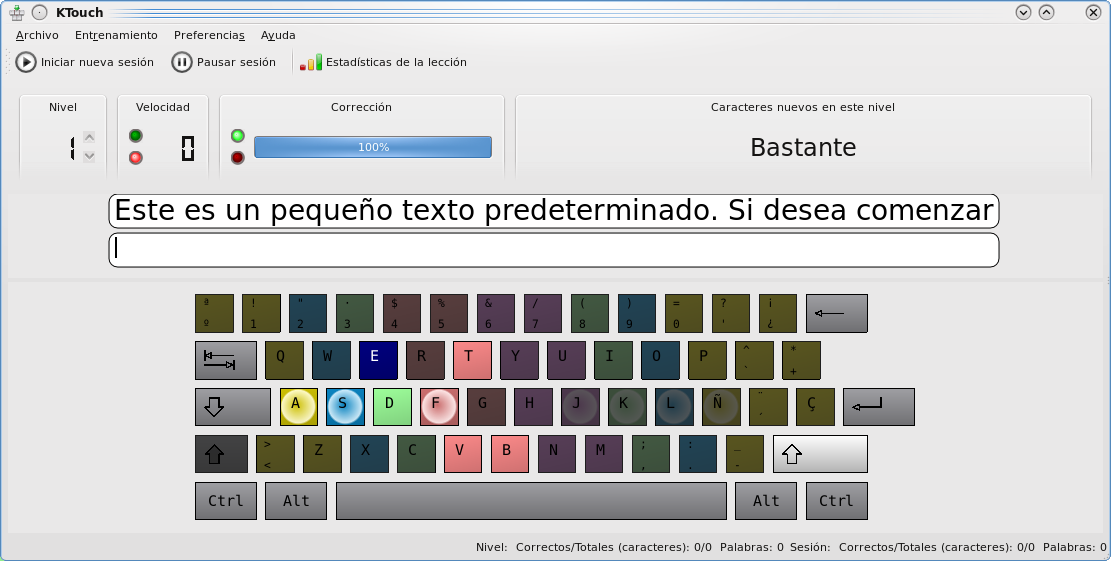
Task: Click the Velocidad speed counter display
Action: [x=188, y=148]
